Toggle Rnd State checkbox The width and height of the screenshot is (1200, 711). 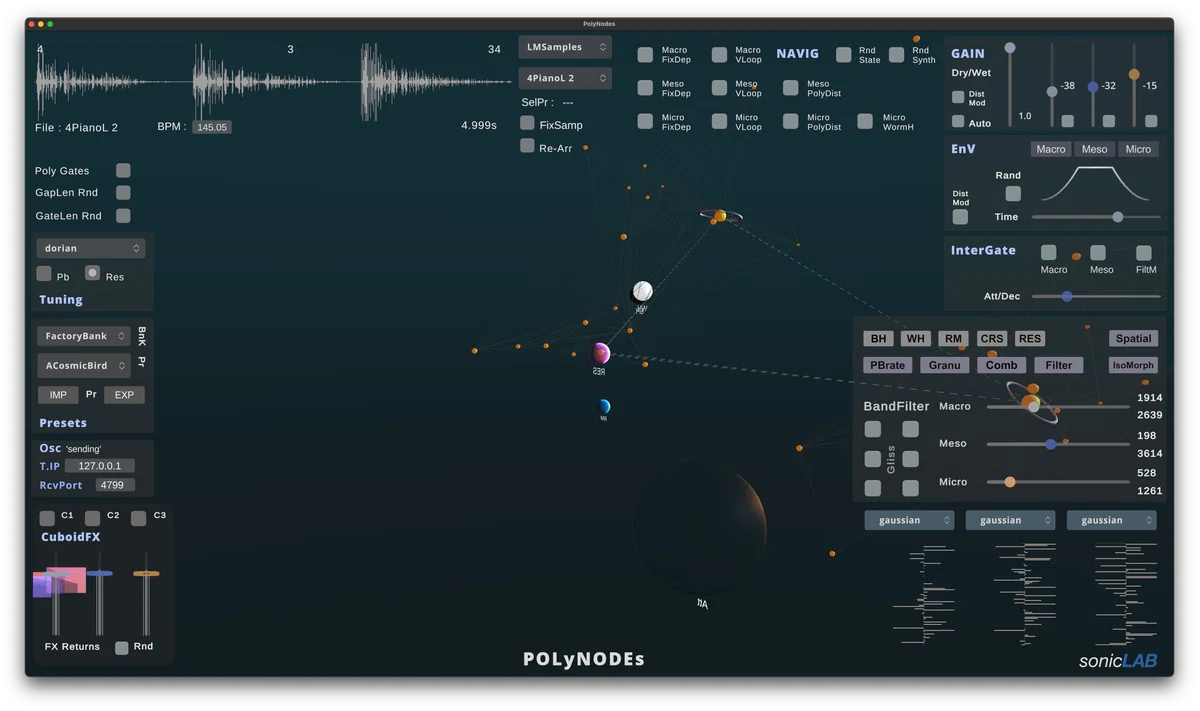pyautogui.click(x=844, y=55)
